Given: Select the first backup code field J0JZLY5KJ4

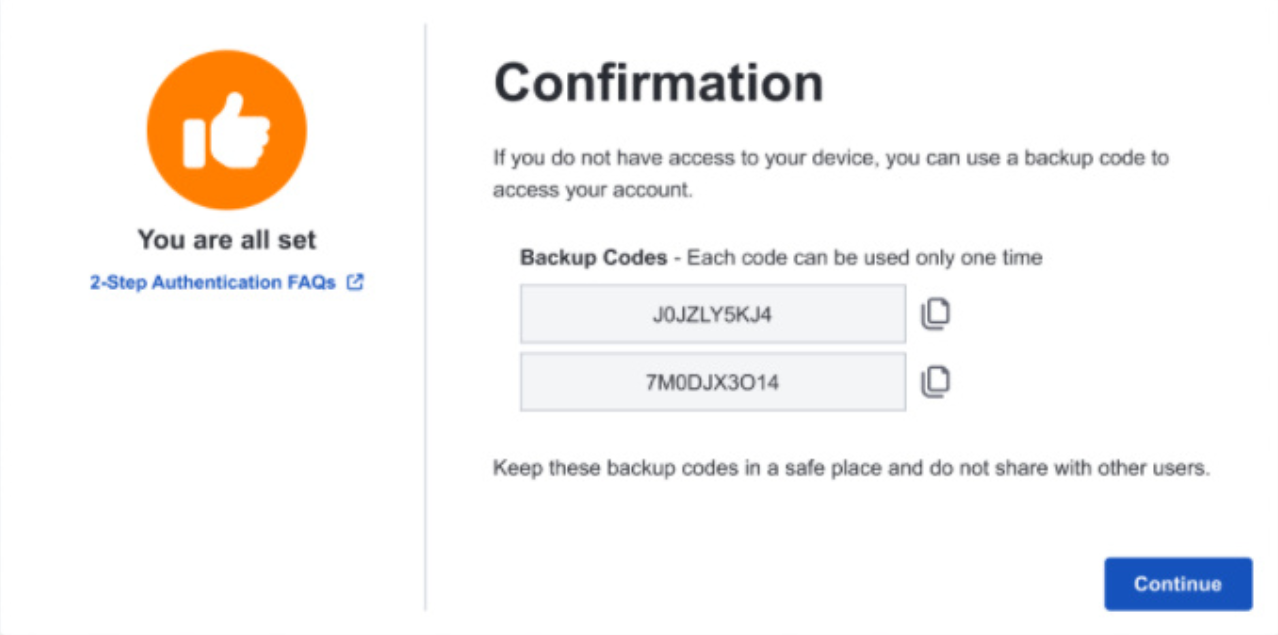Looking at the screenshot, I should pos(713,314).
